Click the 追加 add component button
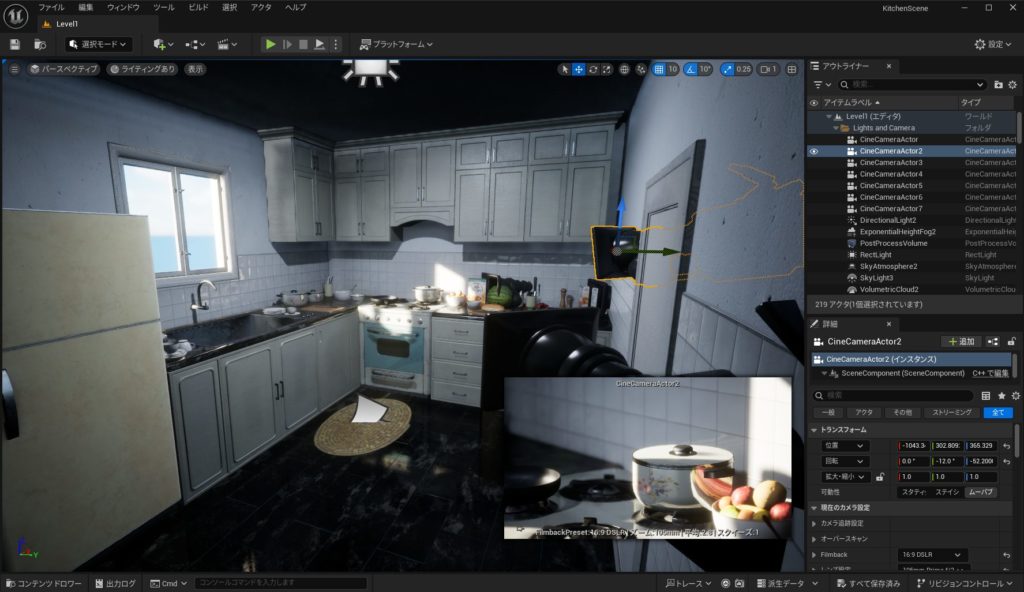 click(x=962, y=341)
